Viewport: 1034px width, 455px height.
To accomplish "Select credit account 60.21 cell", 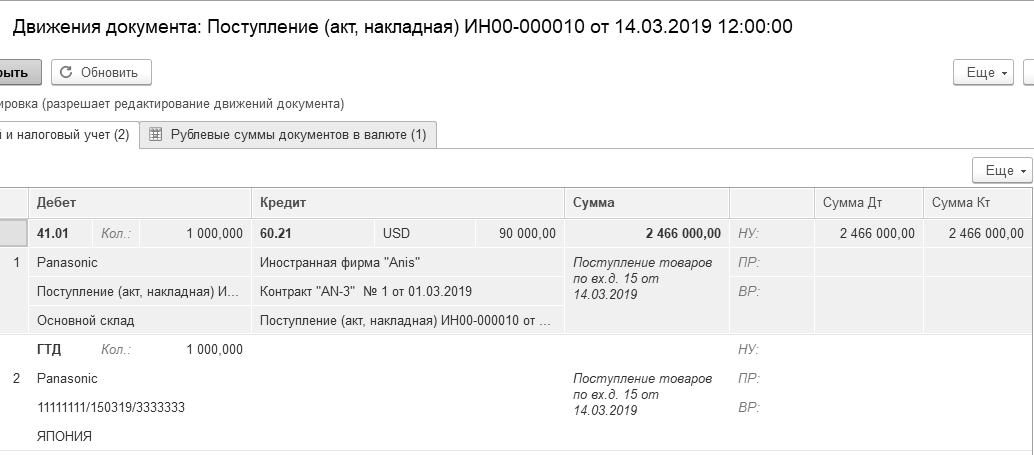I will coord(274,233).
